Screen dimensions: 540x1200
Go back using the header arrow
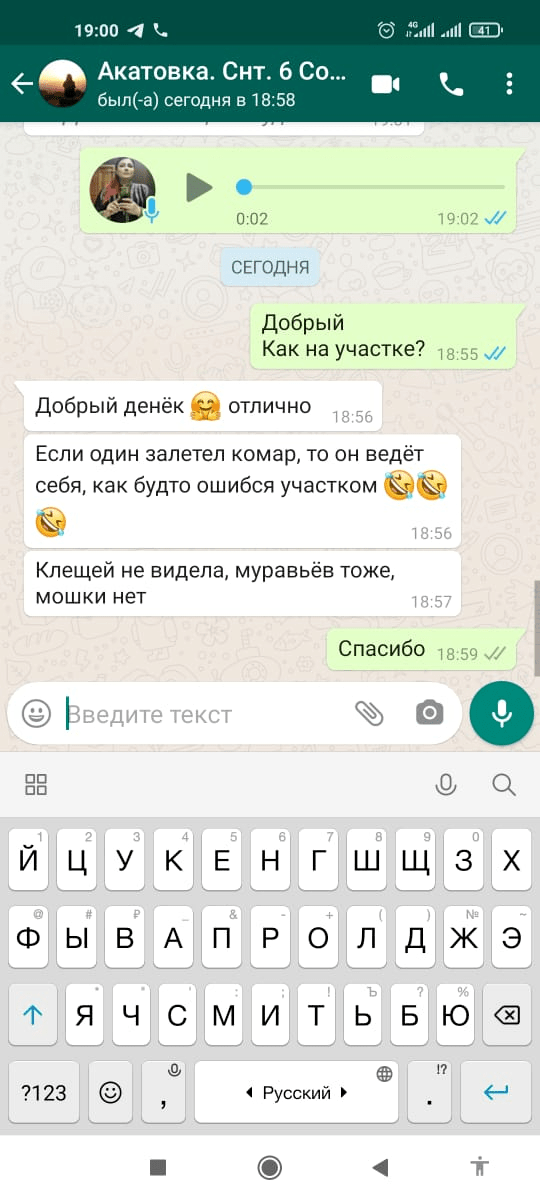coord(21,84)
